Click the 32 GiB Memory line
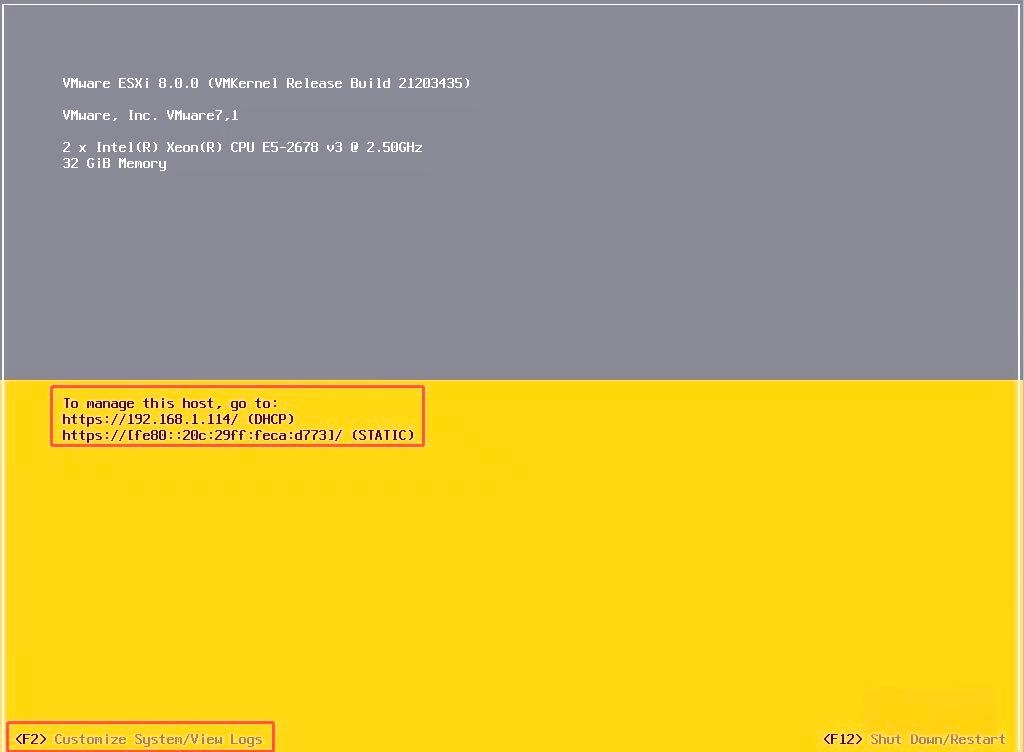 (x=114, y=164)
